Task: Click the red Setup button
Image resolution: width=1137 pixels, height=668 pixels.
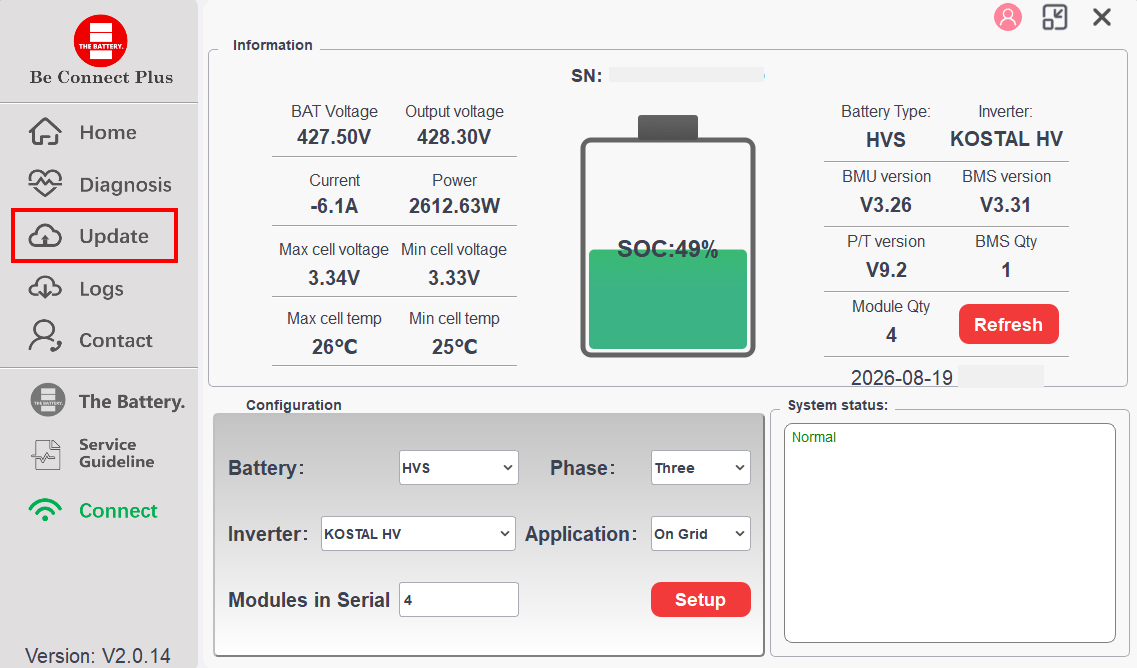Action: point(700,599)
